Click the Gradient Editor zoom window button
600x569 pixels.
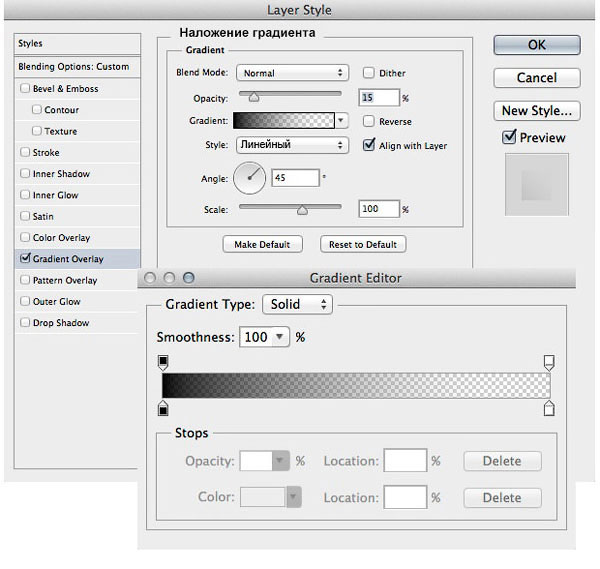pos(189,277)
